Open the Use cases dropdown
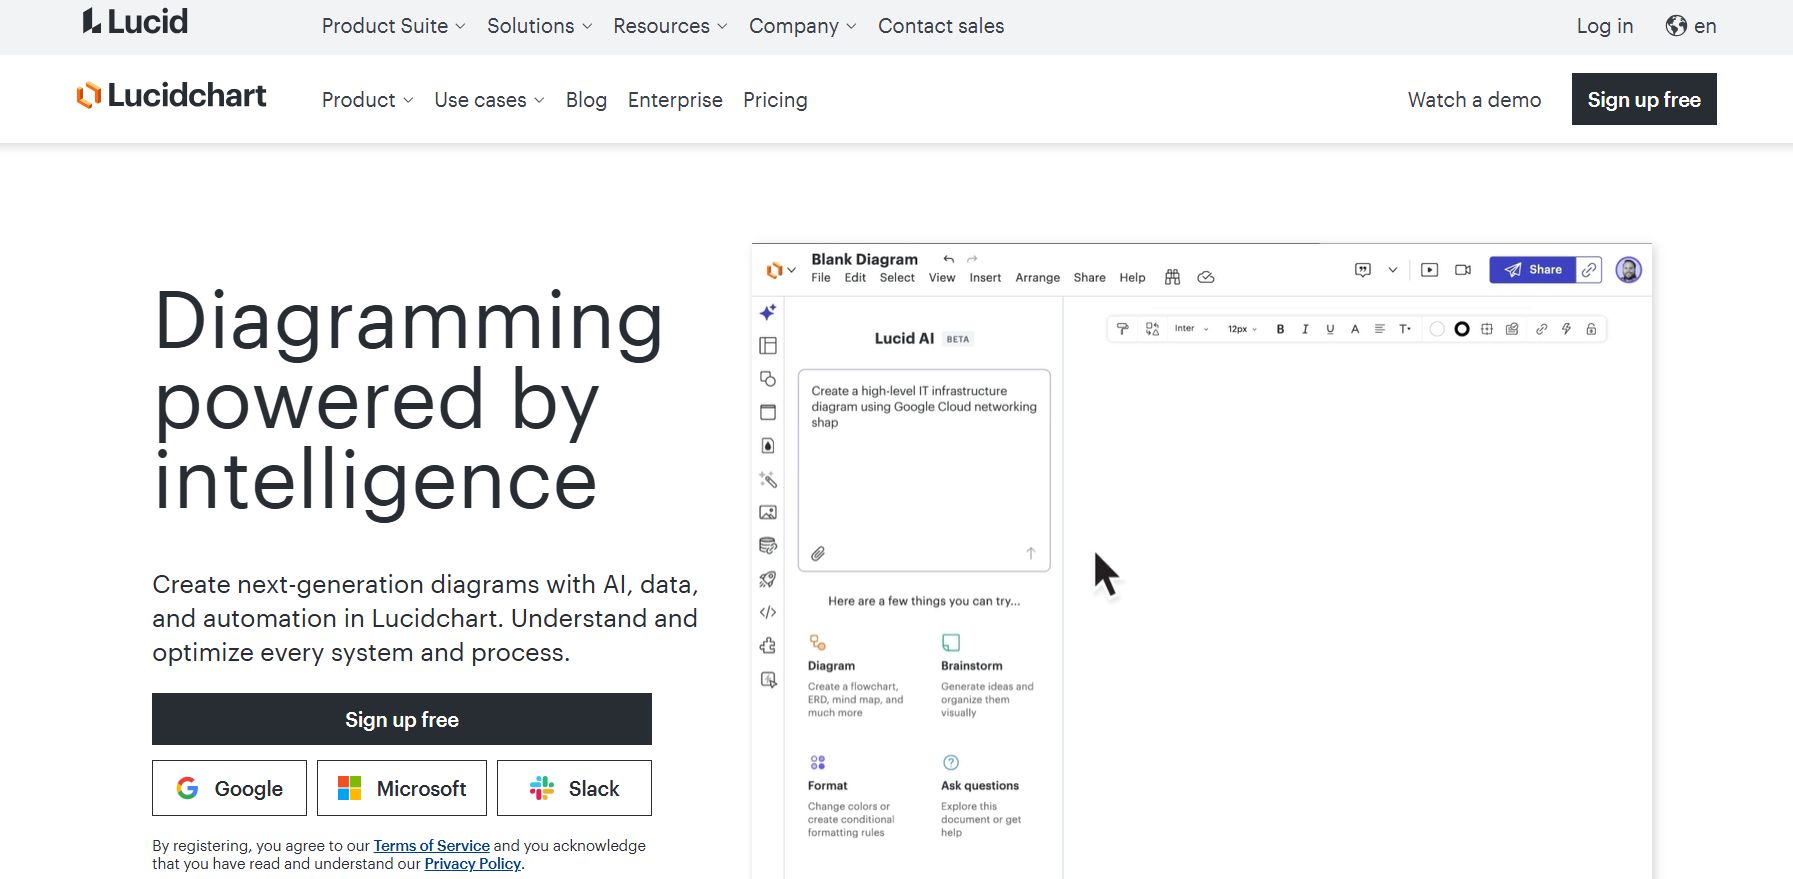This screenshot has height=879, width=1793. (489, 100)
